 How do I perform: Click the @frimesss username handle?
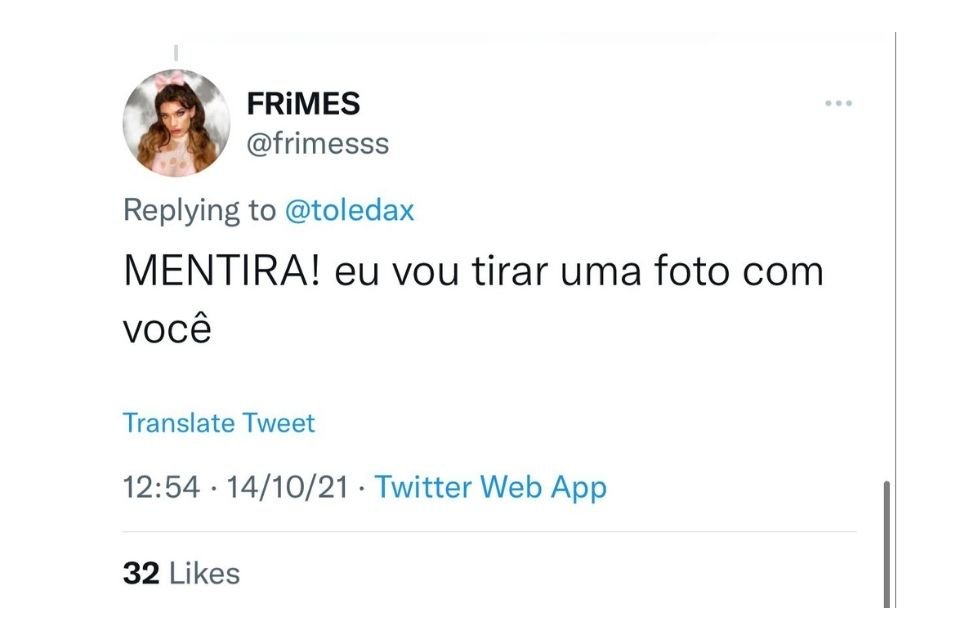(318, 144)
